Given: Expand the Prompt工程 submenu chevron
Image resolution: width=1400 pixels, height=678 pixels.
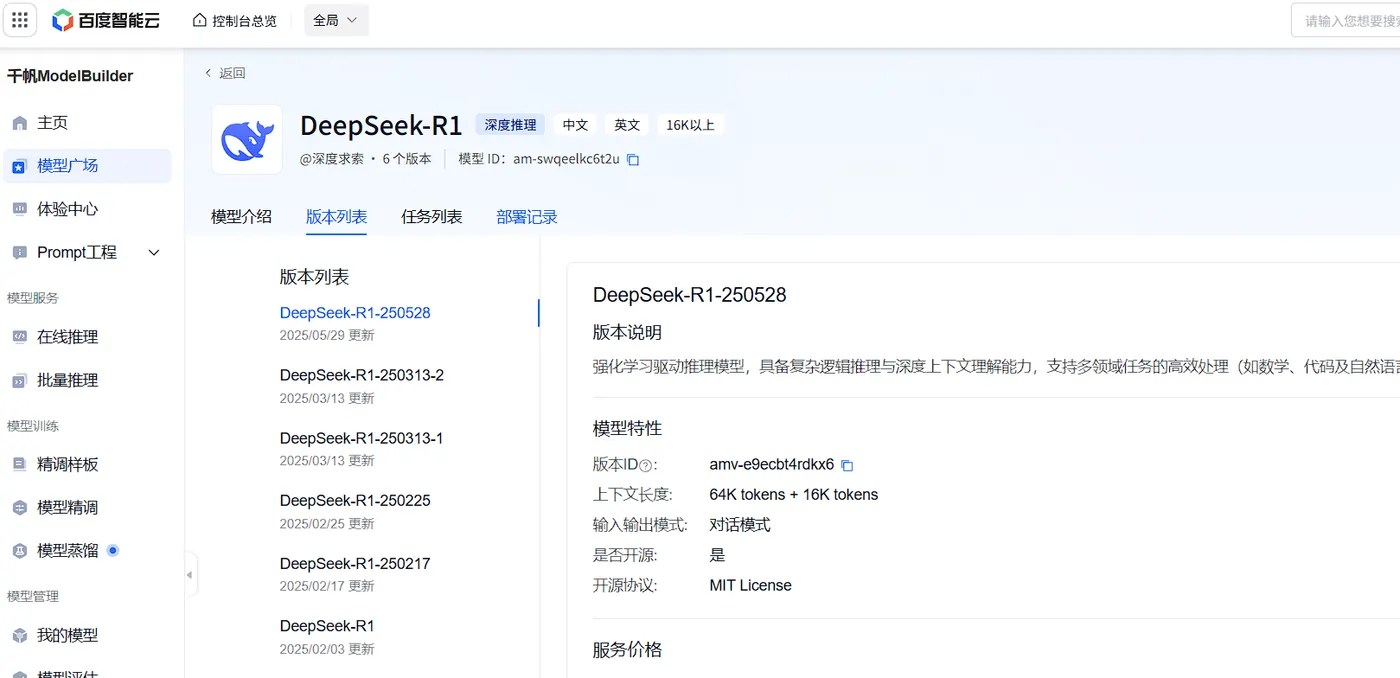Looking at the screenshot, I should tap(154, 253).
